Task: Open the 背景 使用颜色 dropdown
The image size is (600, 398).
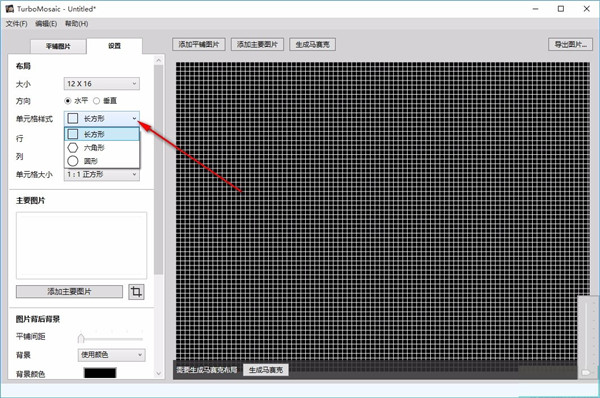Action: [111, 355]
